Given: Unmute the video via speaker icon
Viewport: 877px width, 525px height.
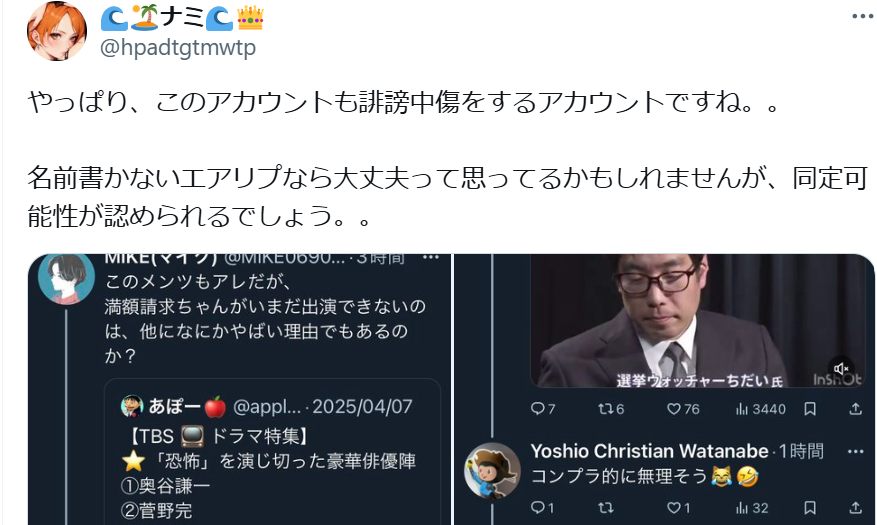Looking at the screenshot, I should click(841, 368).
